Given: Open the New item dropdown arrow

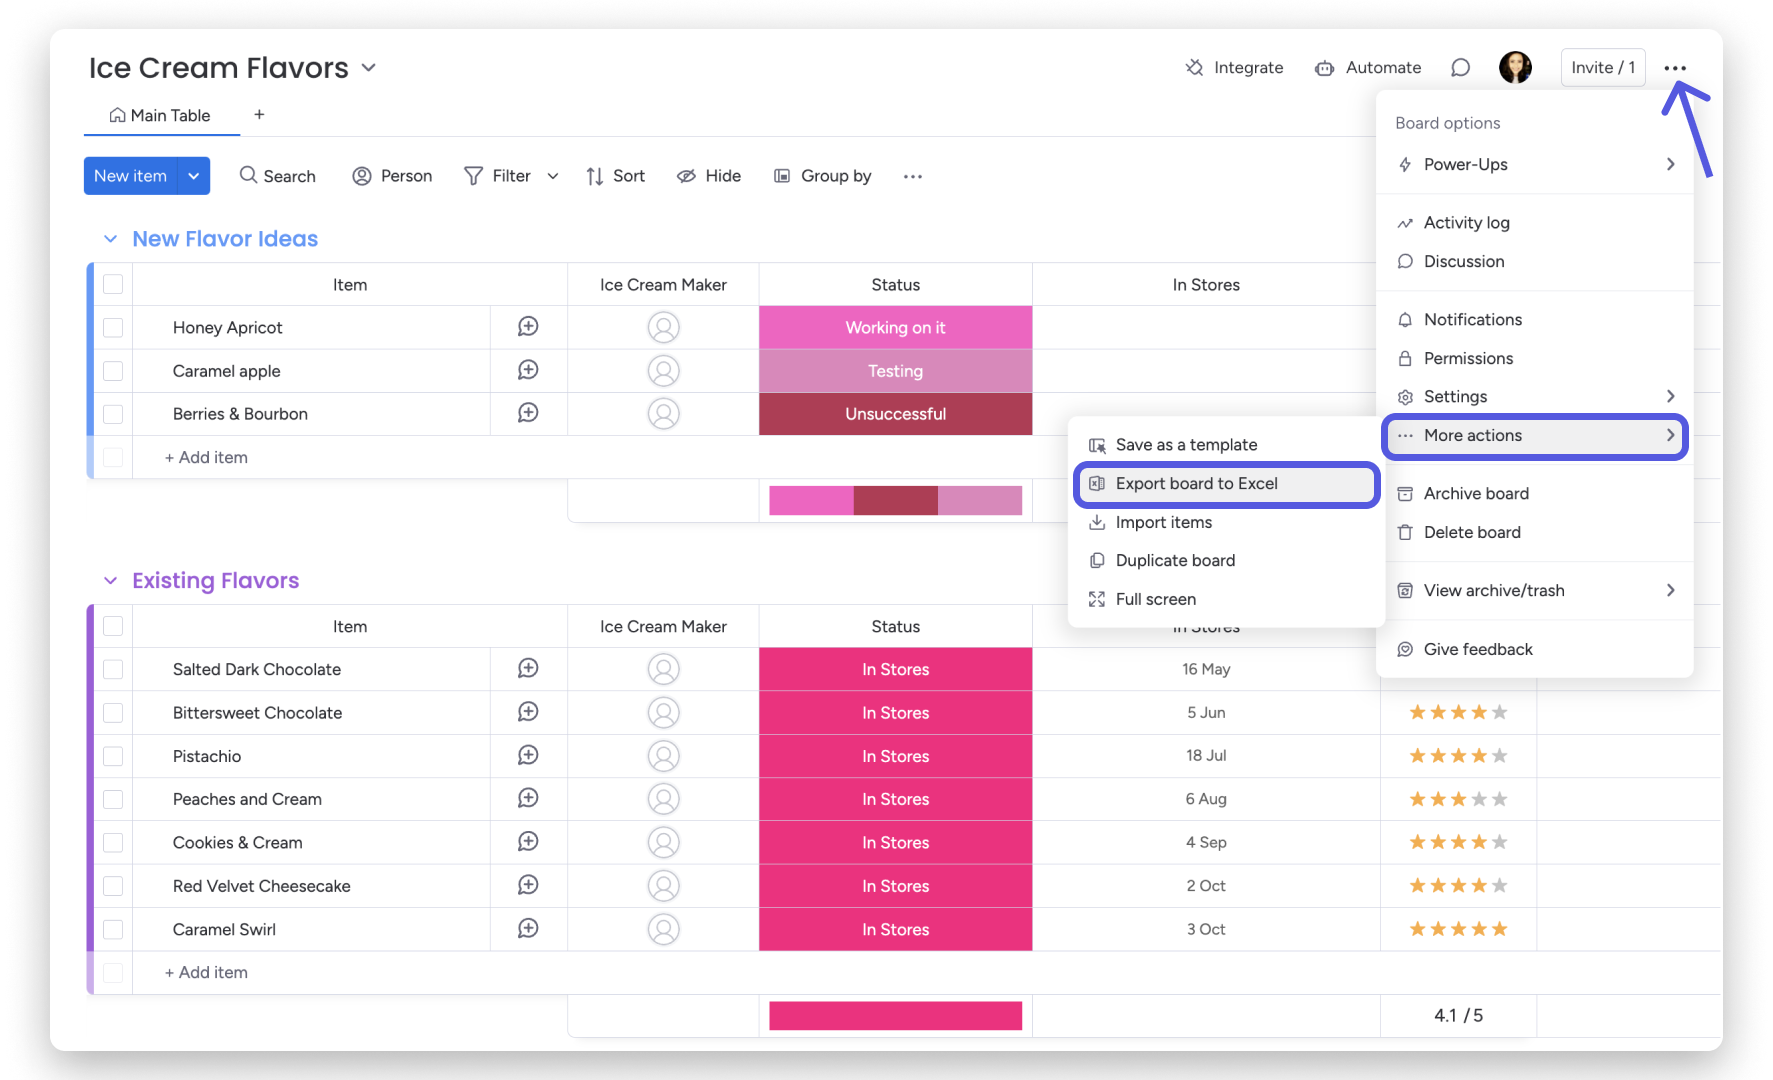Looking at the screenshot, I should pos(194,176).
